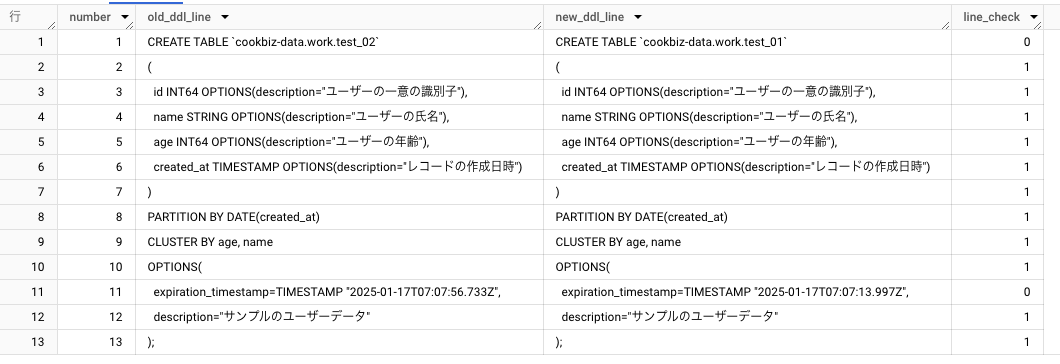The image size is (1060, 364).
Task: Open the old_ddl_line column dropdown arrow
Action: (225, 18)
